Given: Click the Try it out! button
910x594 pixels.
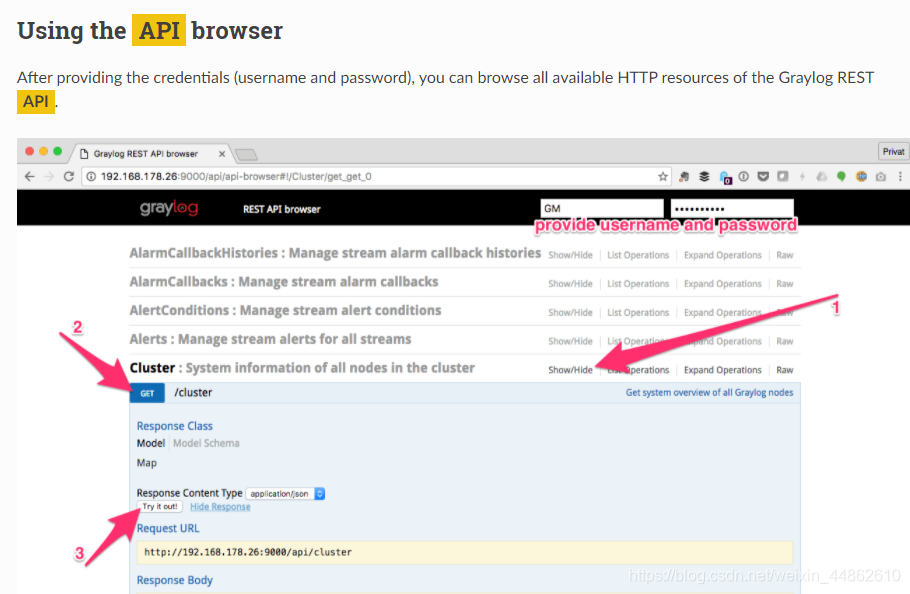Looking at the screenshot, I should pos(160,506).
